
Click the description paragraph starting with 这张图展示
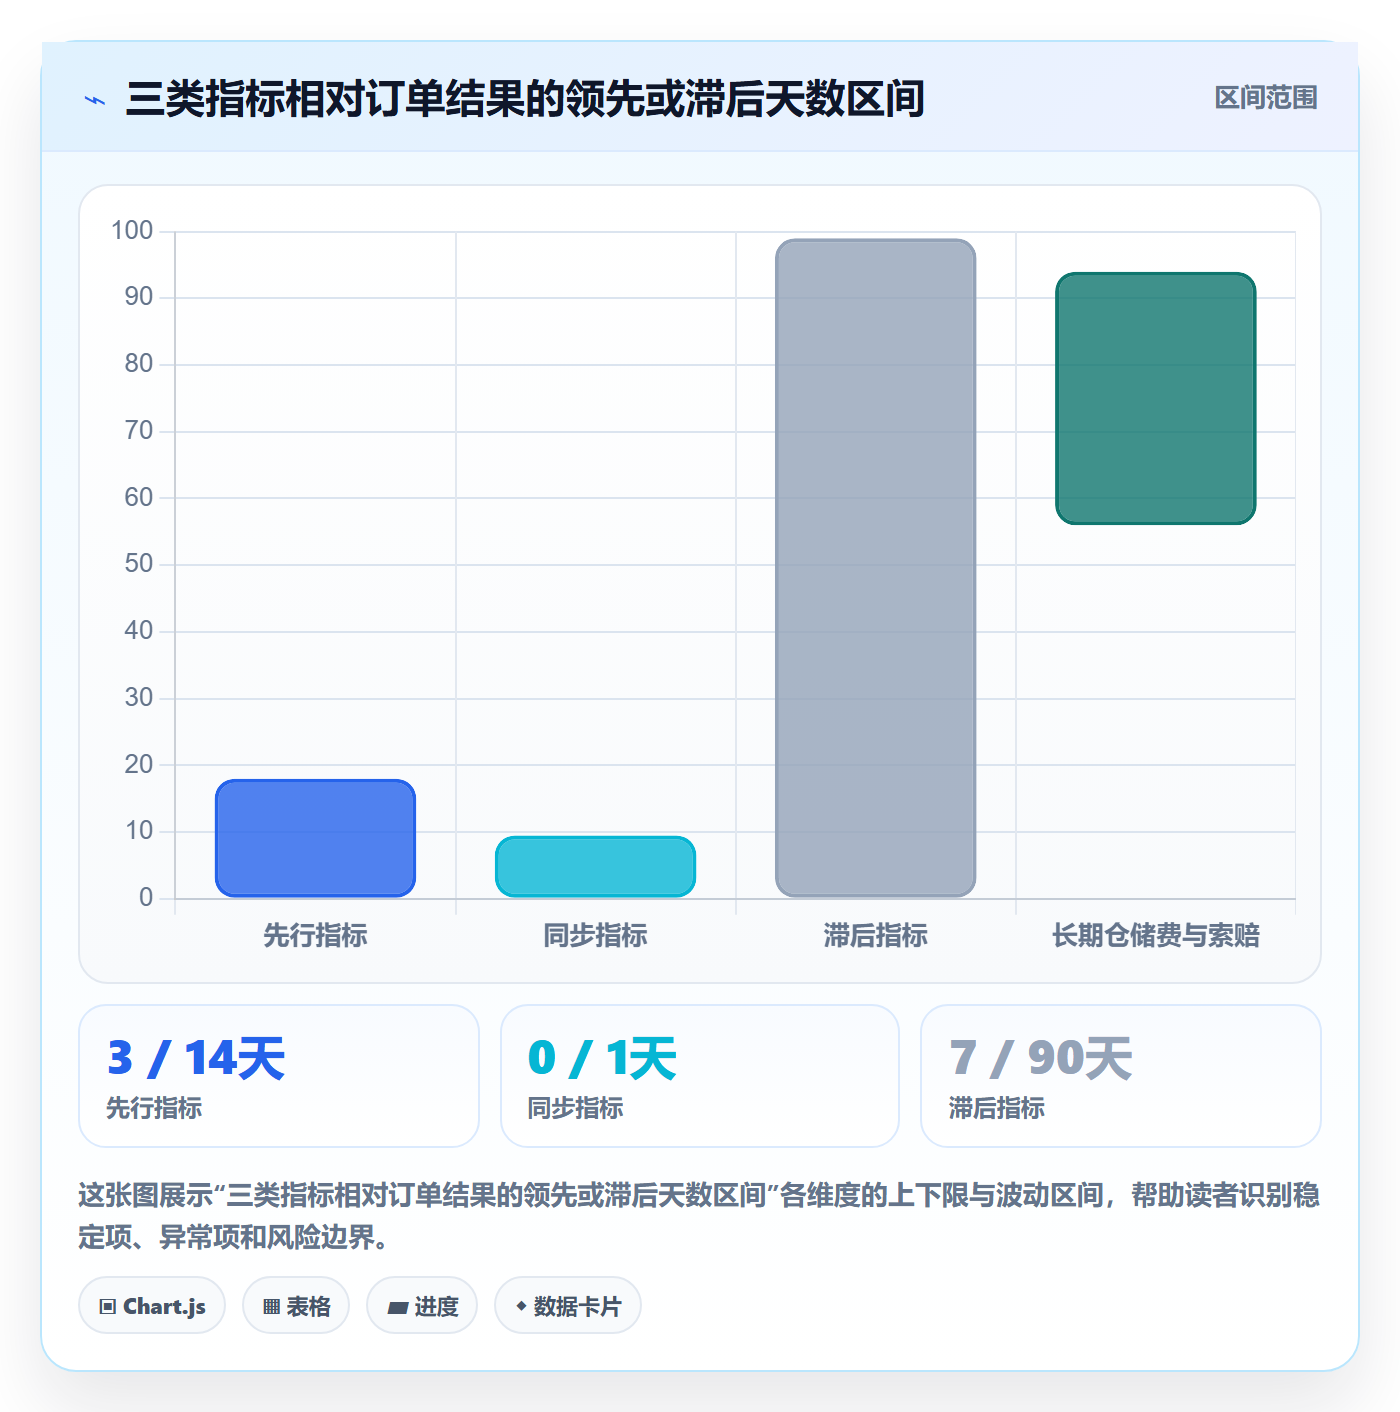click(699, 1216)
